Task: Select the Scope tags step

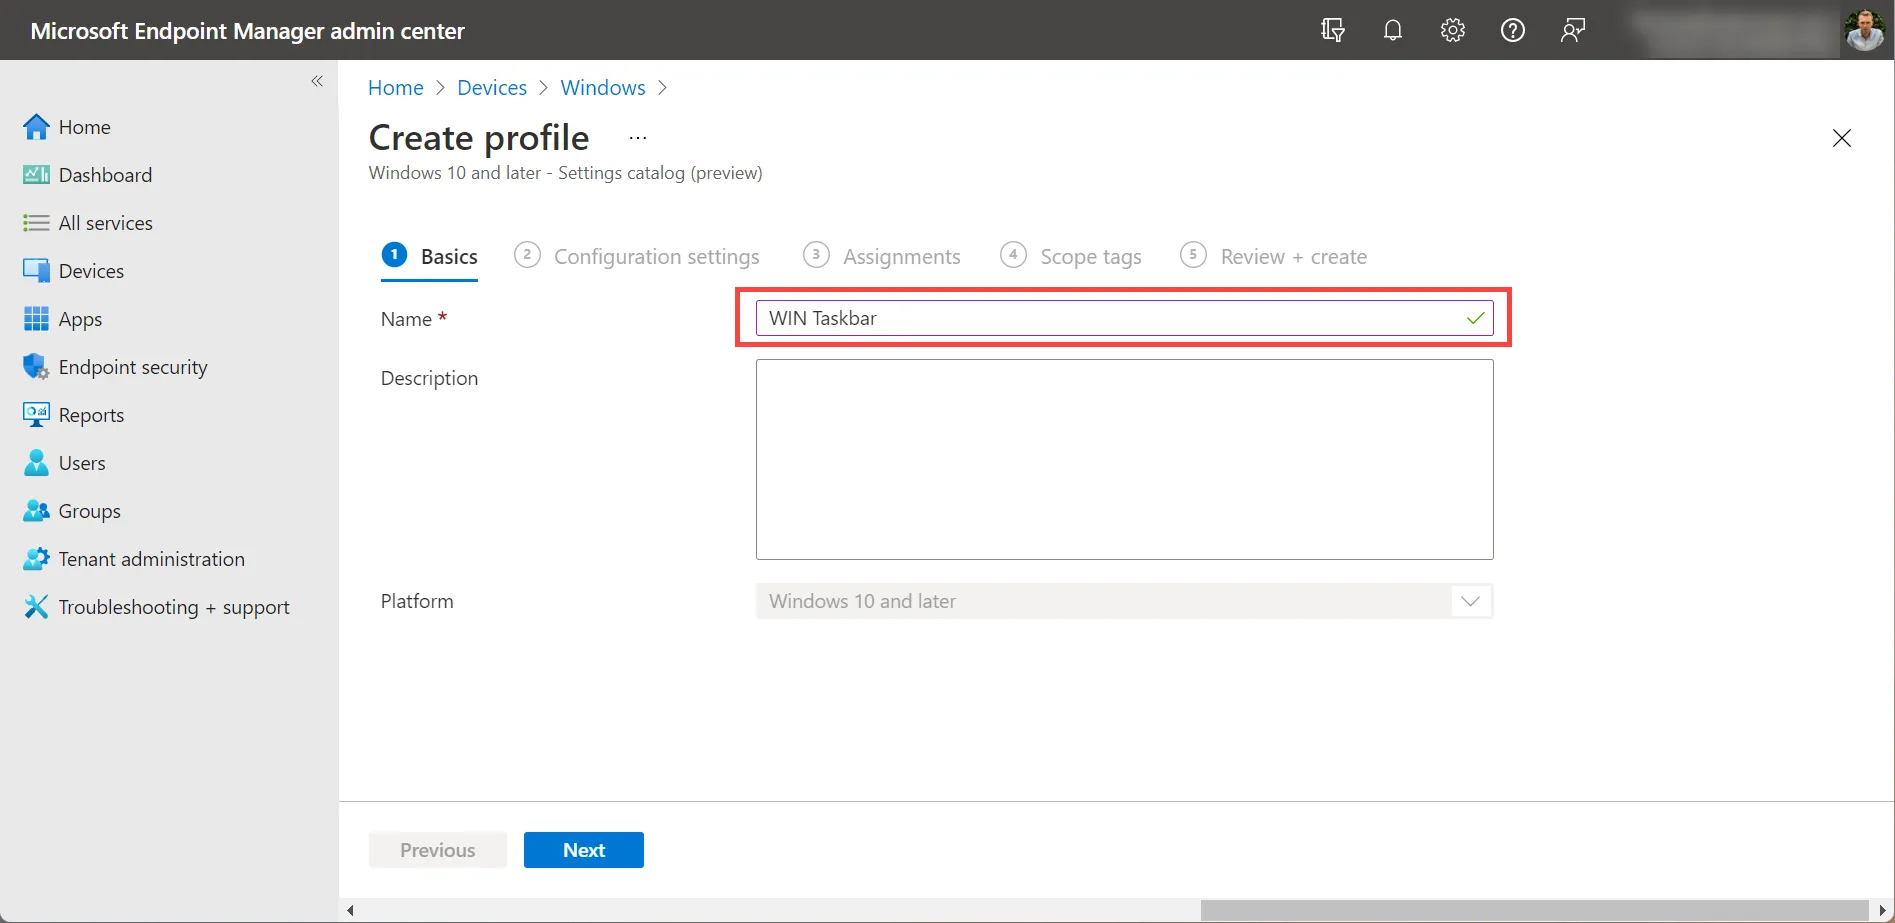Action: tap(1071, 256)
